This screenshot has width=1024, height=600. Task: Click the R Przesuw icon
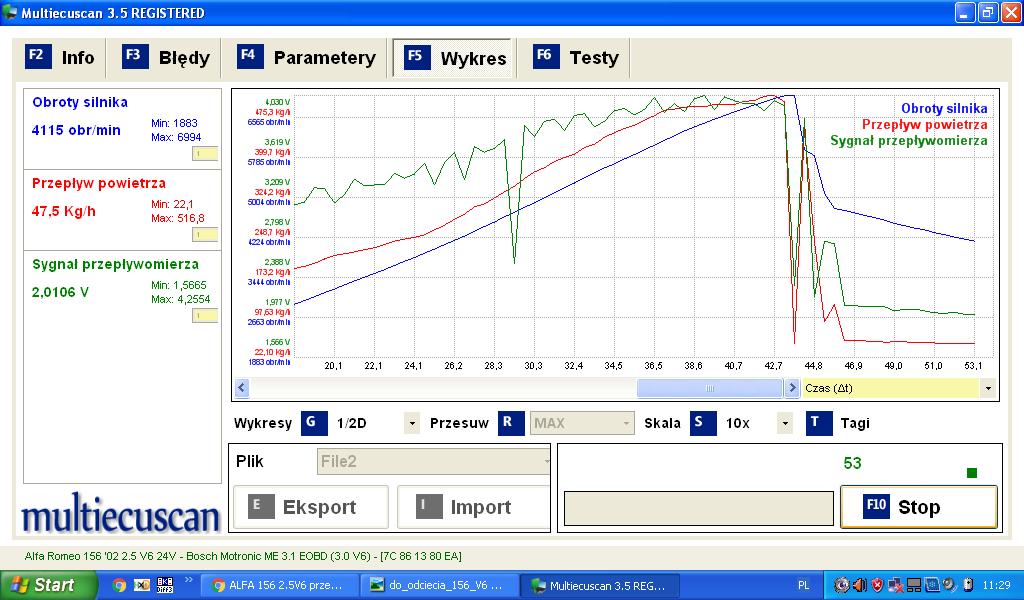click(511, 423)
